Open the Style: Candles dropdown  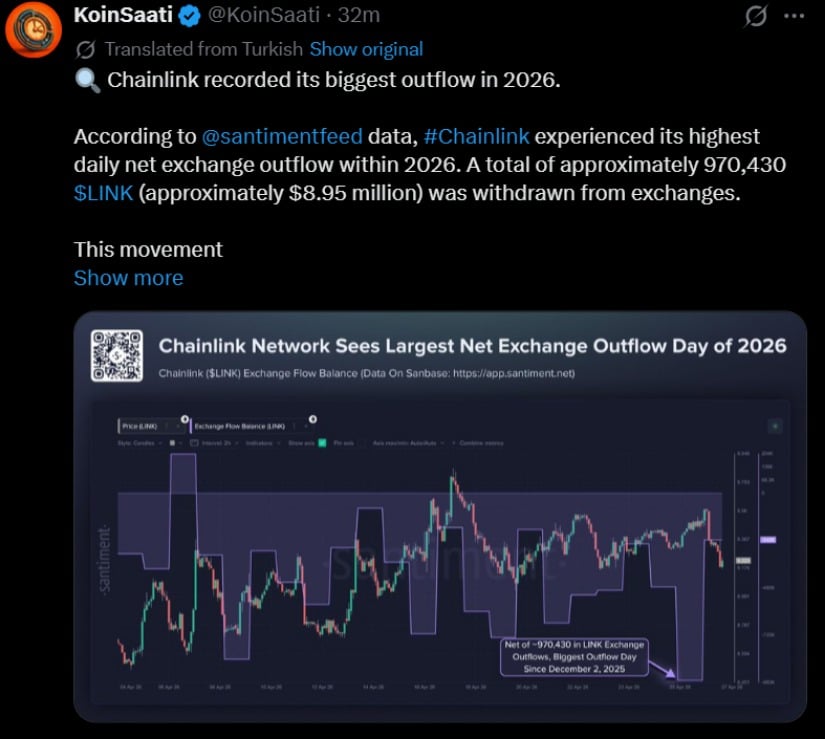coord(140,443)
